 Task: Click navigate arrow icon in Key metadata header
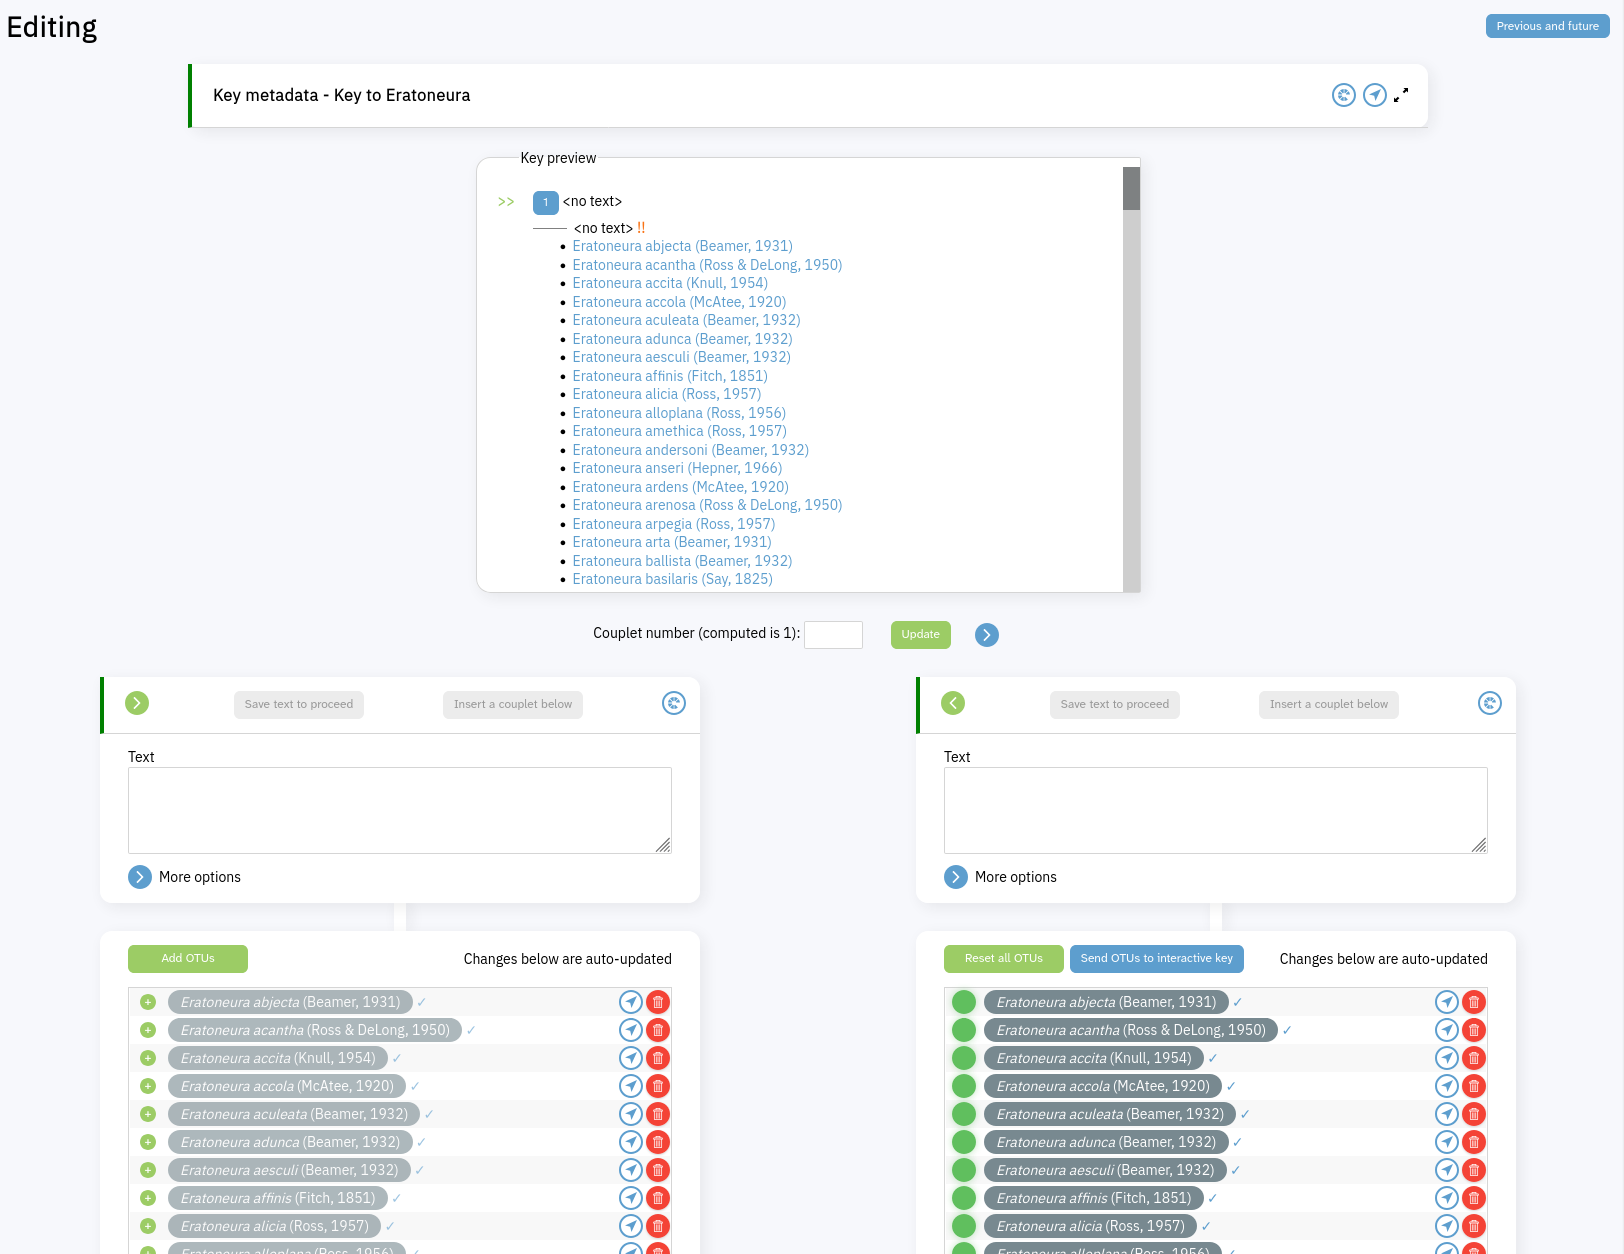tap(1375, 95)
